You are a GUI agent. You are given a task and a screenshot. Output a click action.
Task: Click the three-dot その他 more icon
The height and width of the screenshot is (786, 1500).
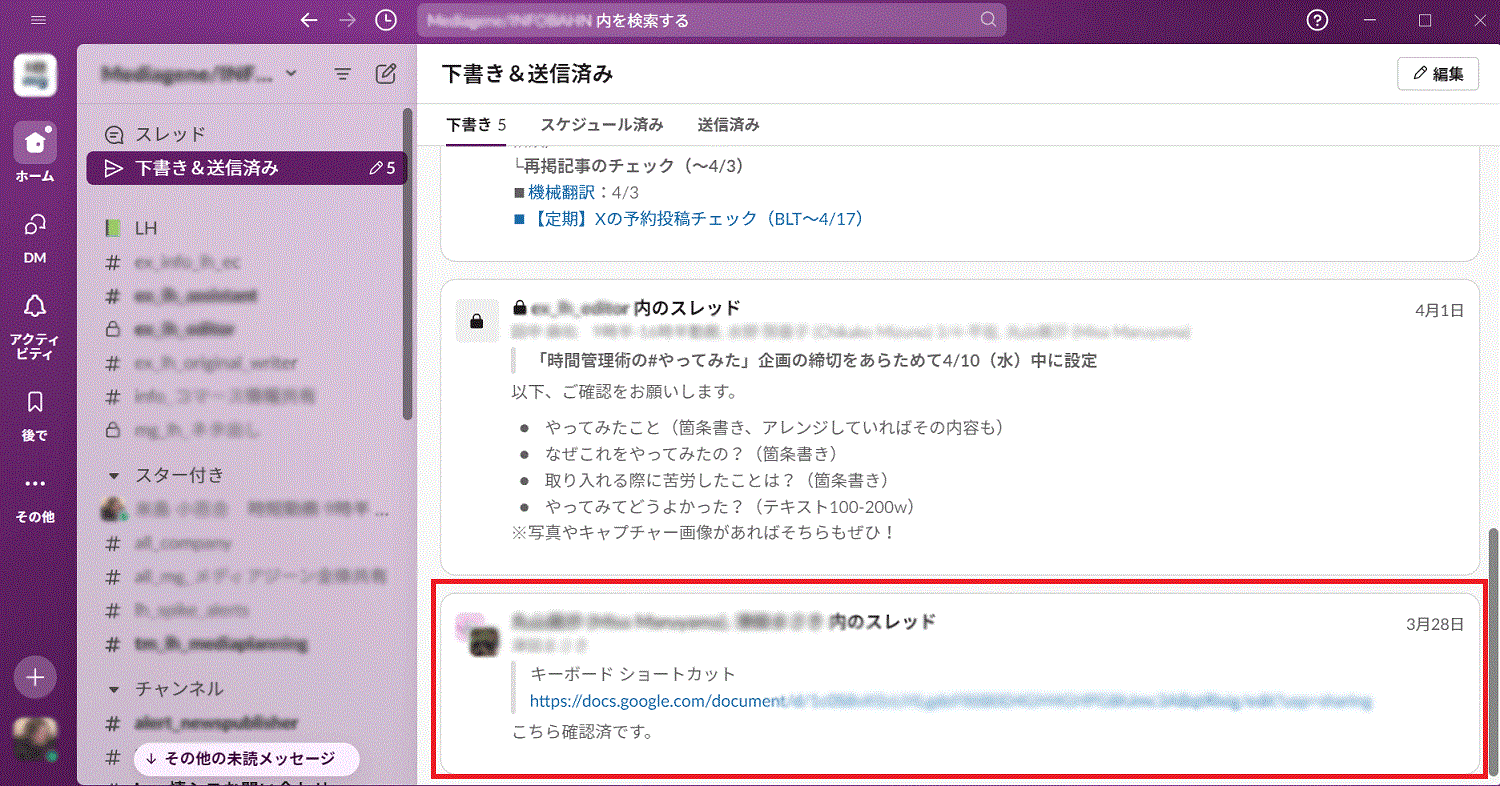tap(35, 484)
